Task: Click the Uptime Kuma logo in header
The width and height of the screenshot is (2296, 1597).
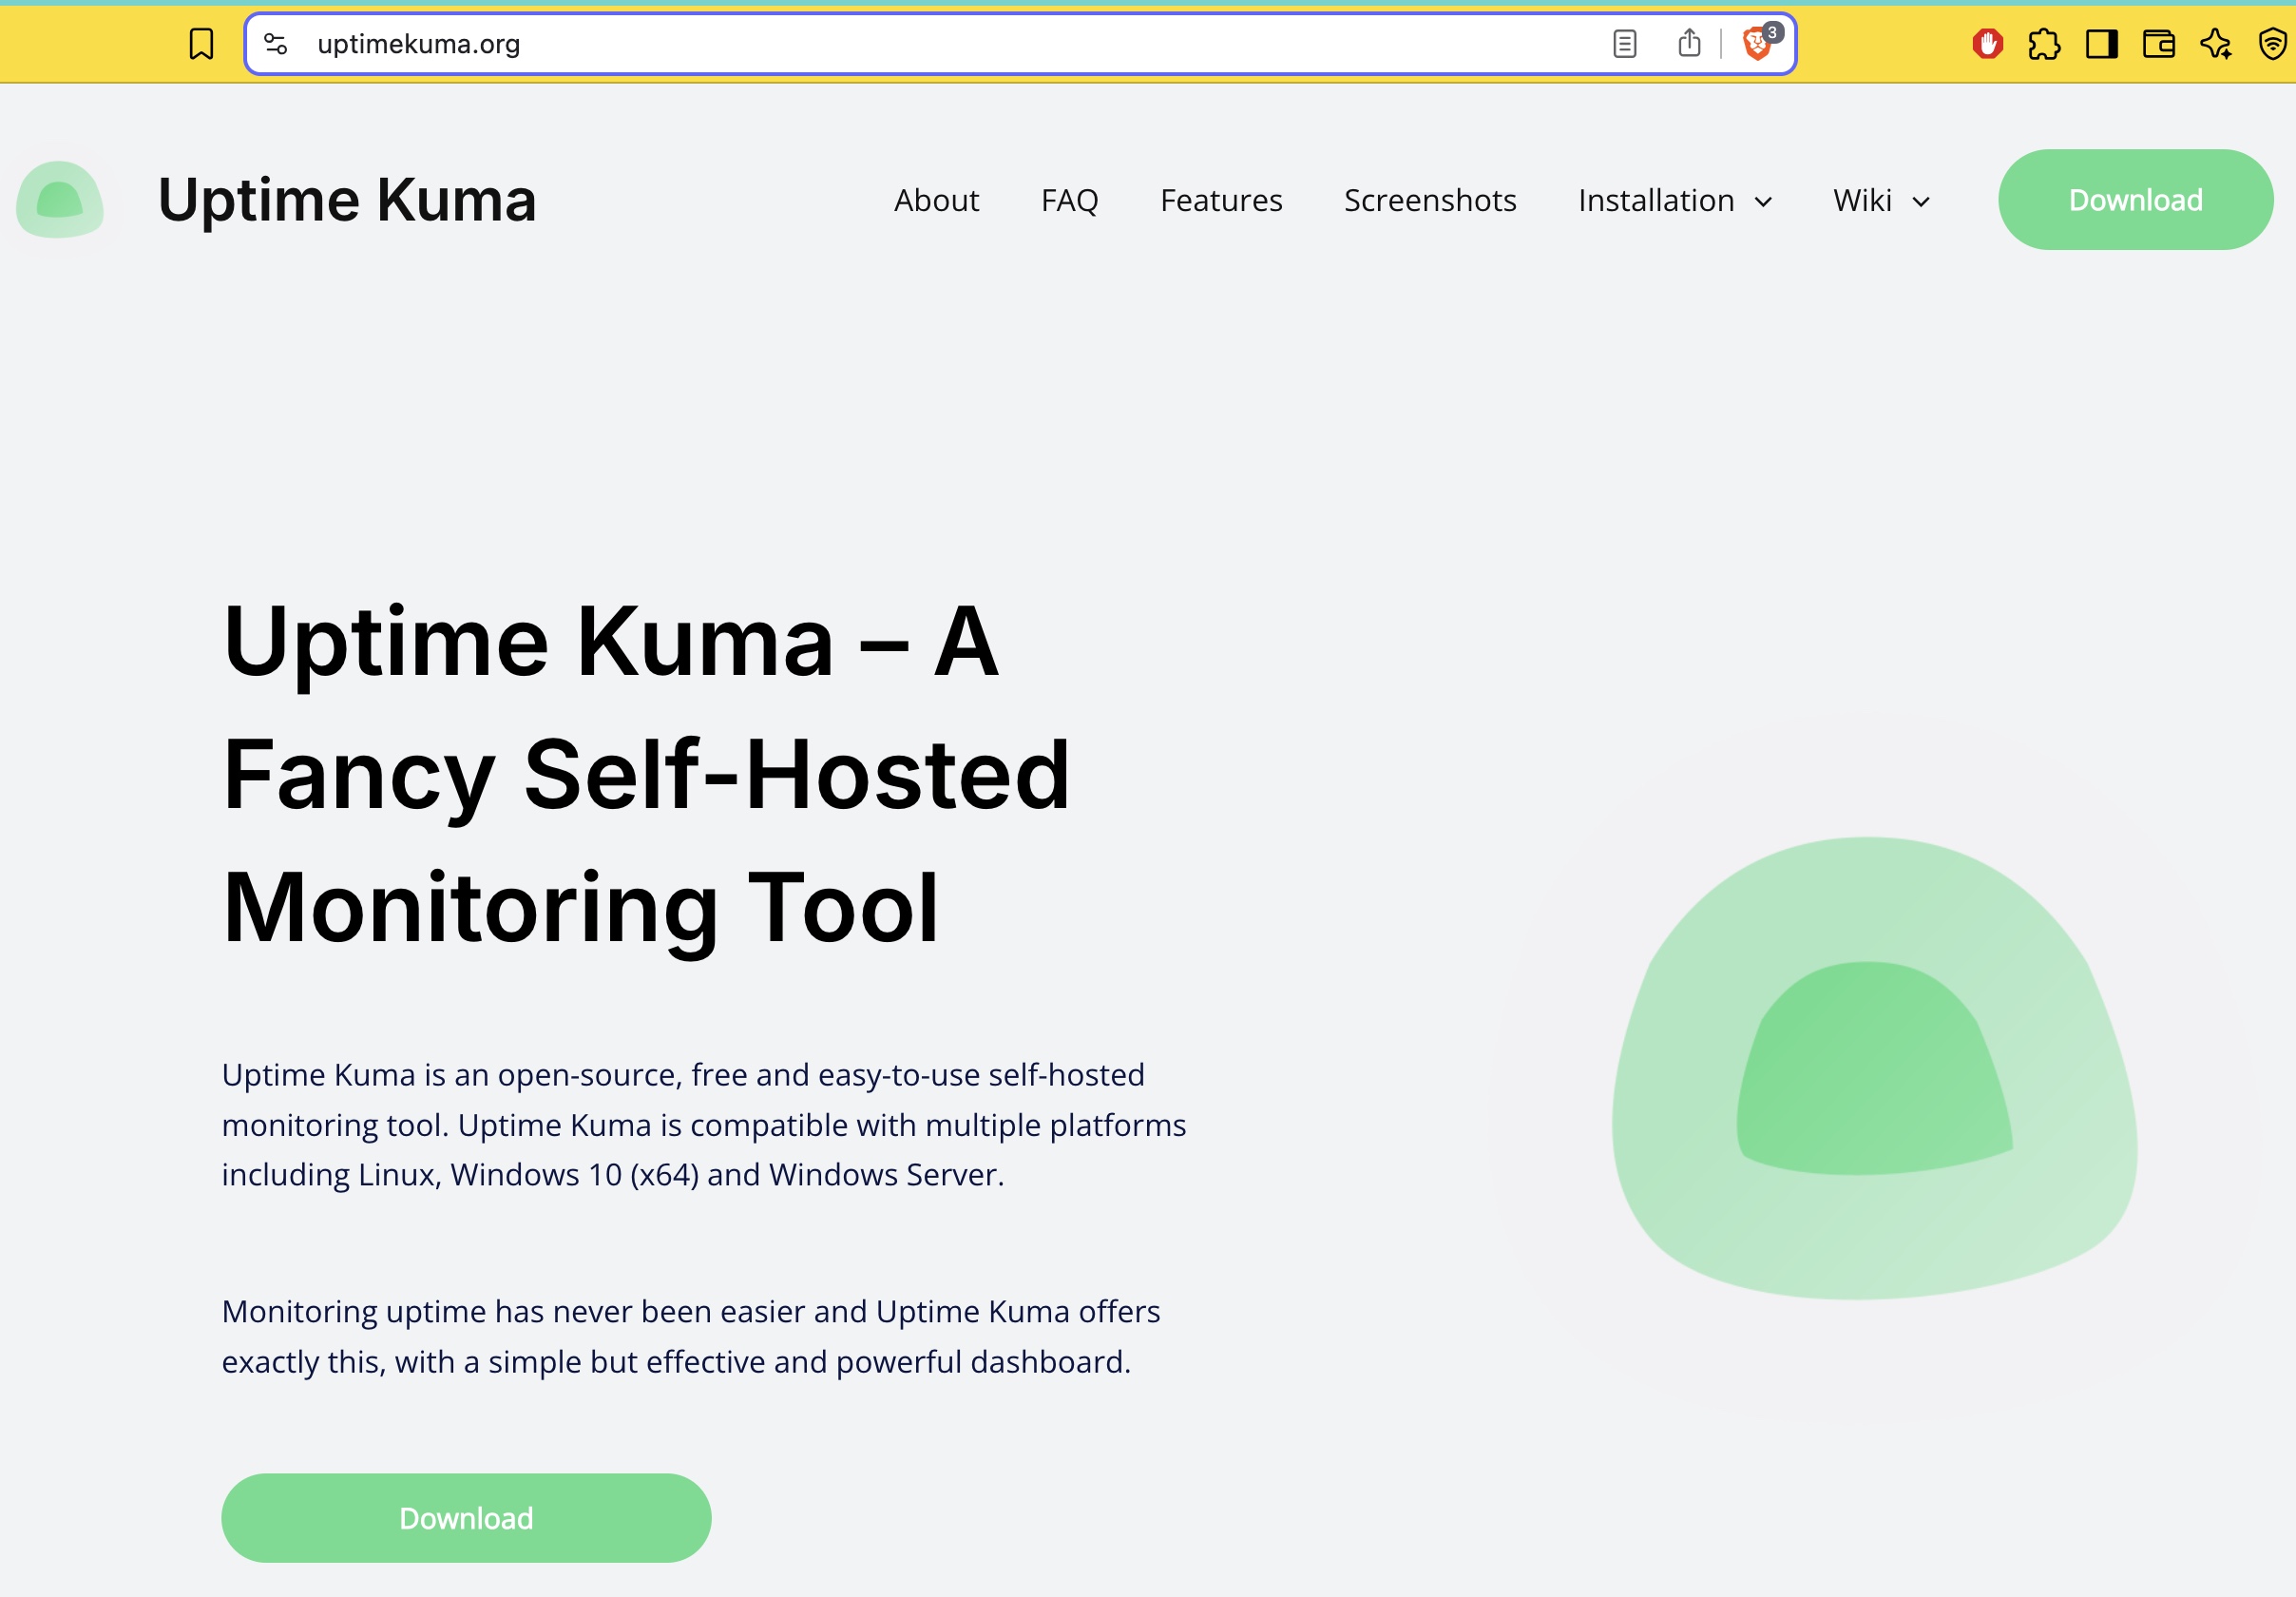Action: (x=60, y=200)
